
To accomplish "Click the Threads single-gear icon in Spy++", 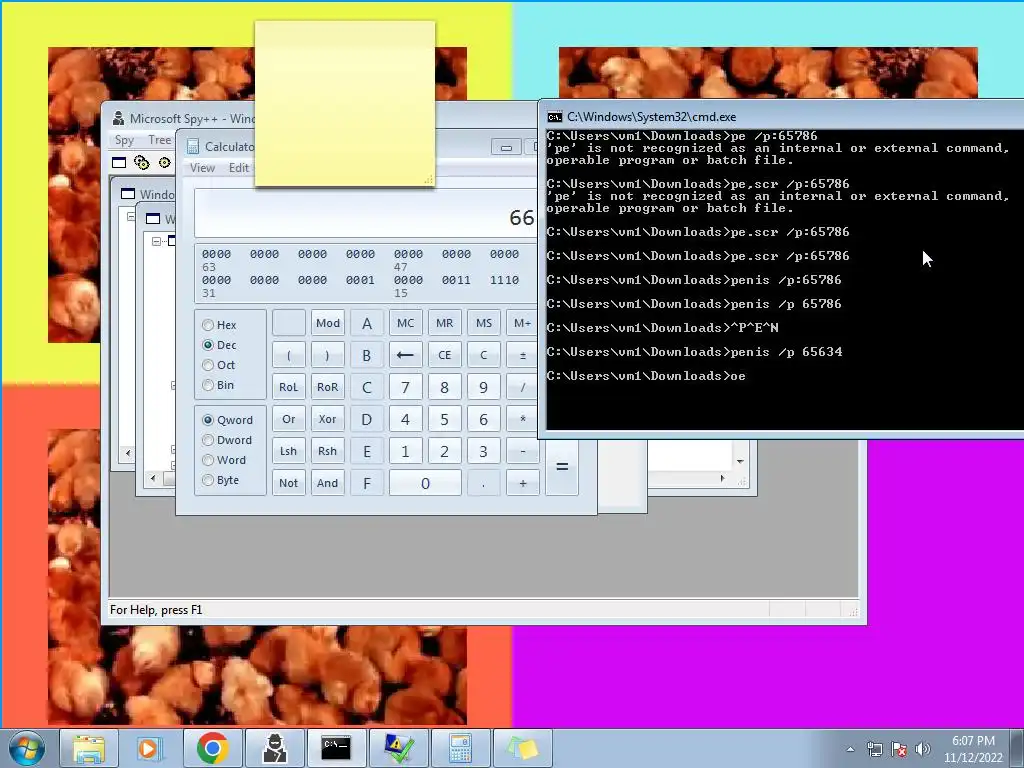I will [165, 162].
